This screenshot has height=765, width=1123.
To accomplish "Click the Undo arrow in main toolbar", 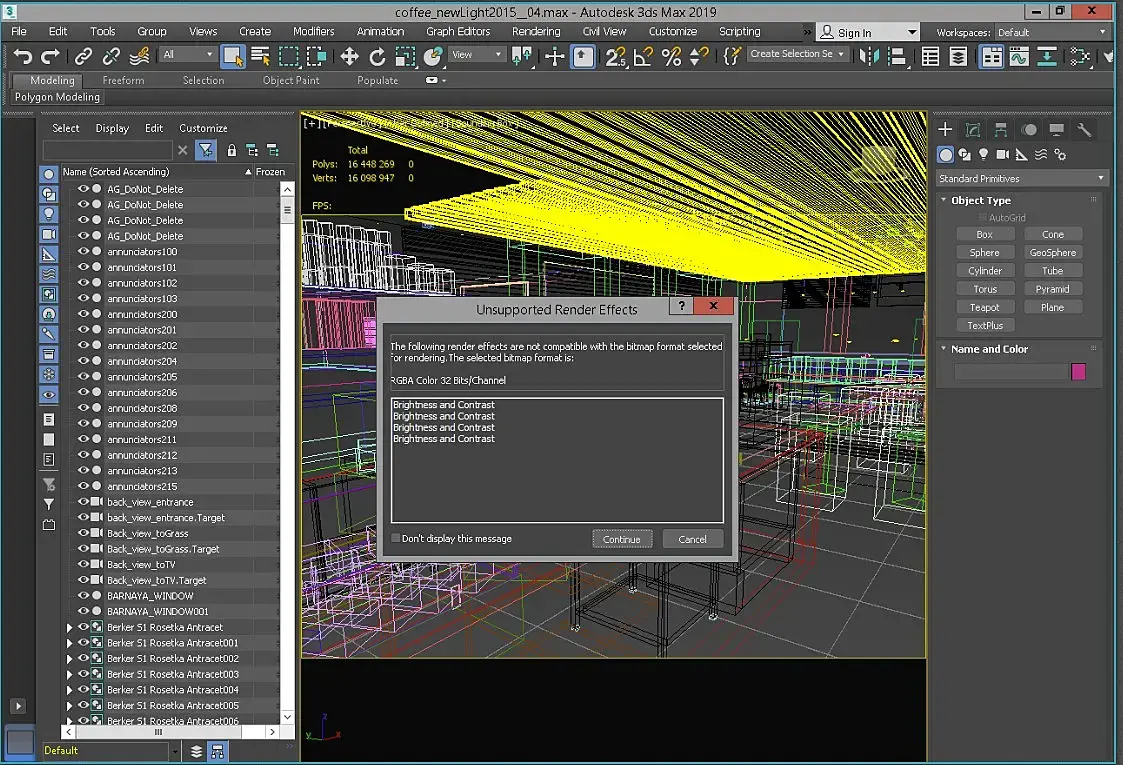I will point(23,56).
